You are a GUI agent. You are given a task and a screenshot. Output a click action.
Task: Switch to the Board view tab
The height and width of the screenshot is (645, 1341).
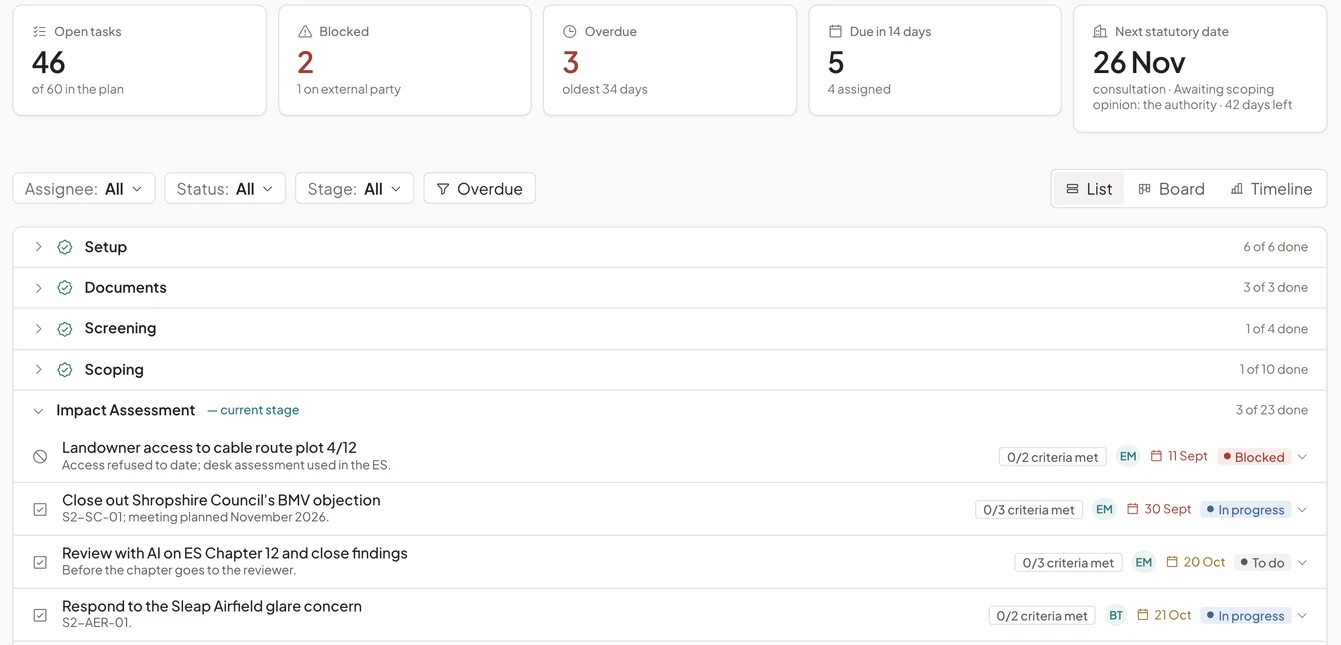1171,189
